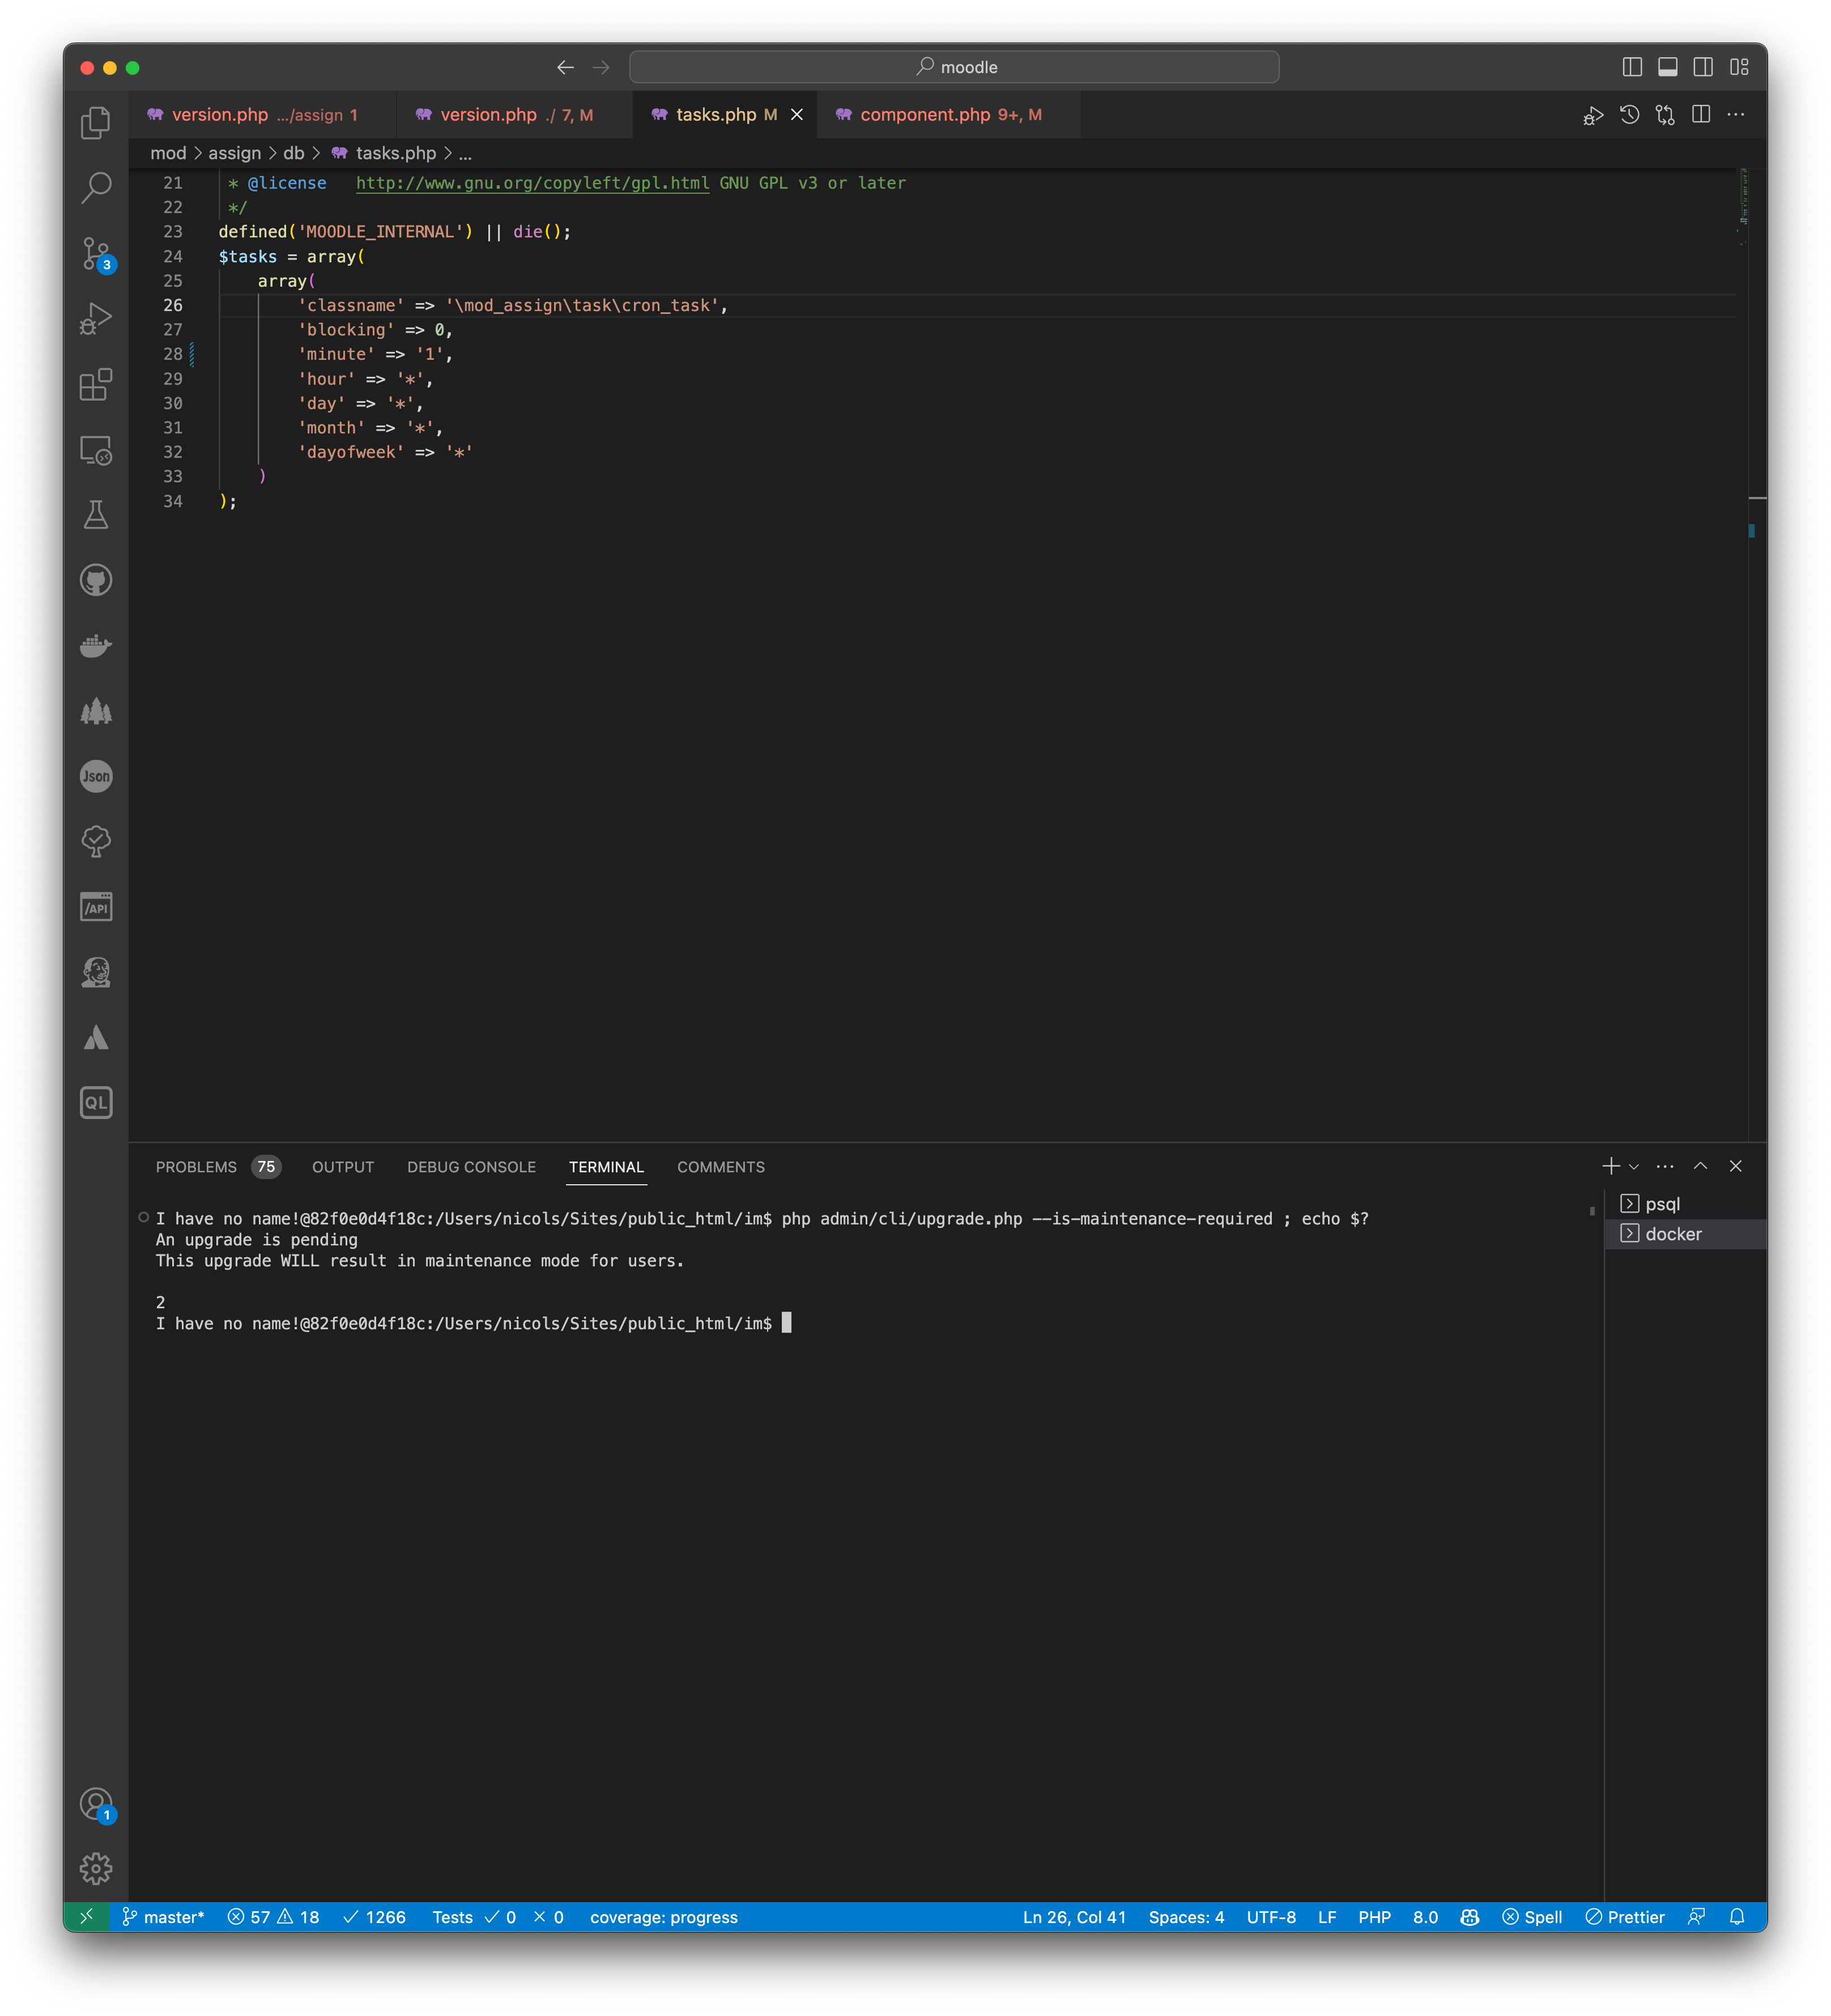Screen dimensions: 1831x2016
Task: Click errors and warnings count 57 and 18
Action: tap(273, 1916)
